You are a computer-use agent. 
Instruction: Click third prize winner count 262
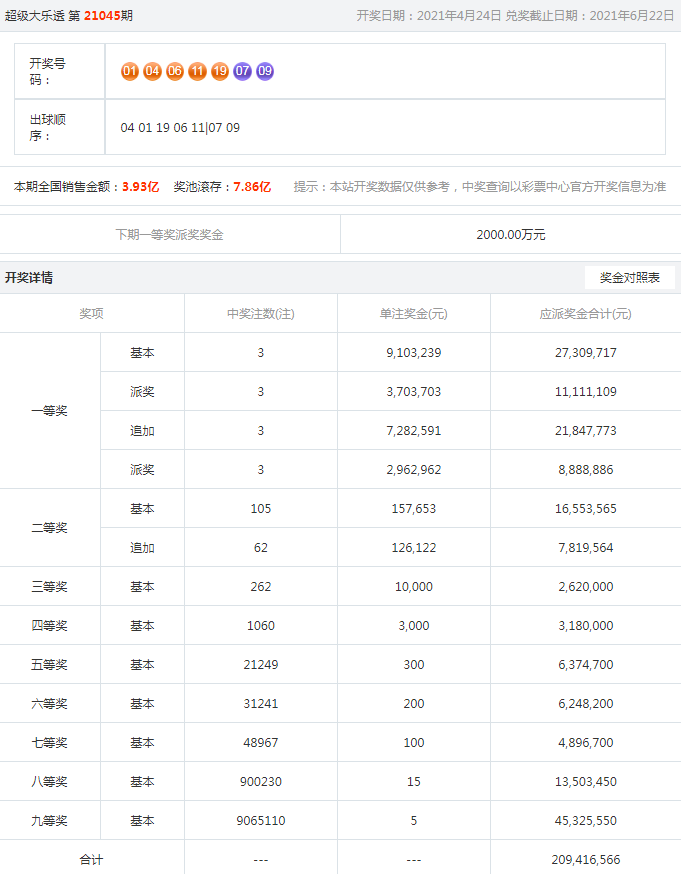[x=261, y=587]
